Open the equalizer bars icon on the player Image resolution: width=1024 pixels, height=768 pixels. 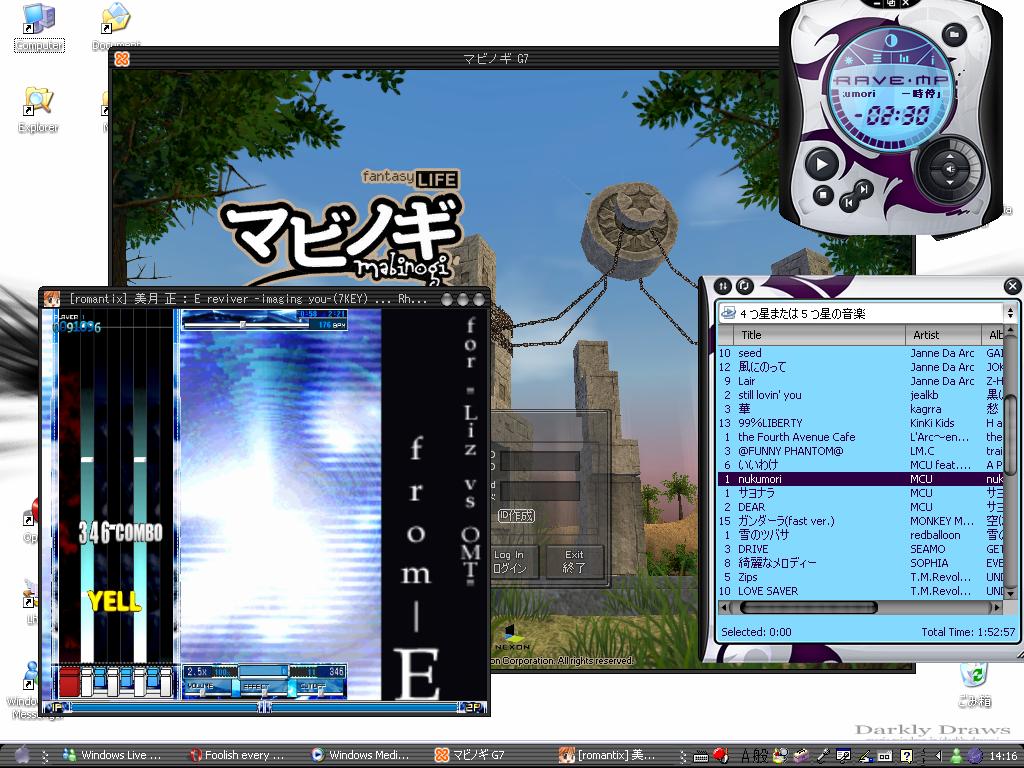point(904,58)
